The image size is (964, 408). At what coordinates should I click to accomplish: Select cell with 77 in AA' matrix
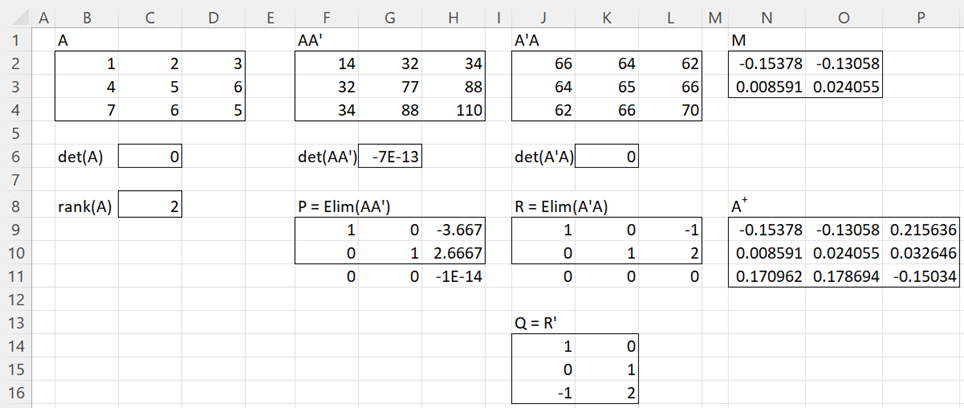[x=389, y=87]
